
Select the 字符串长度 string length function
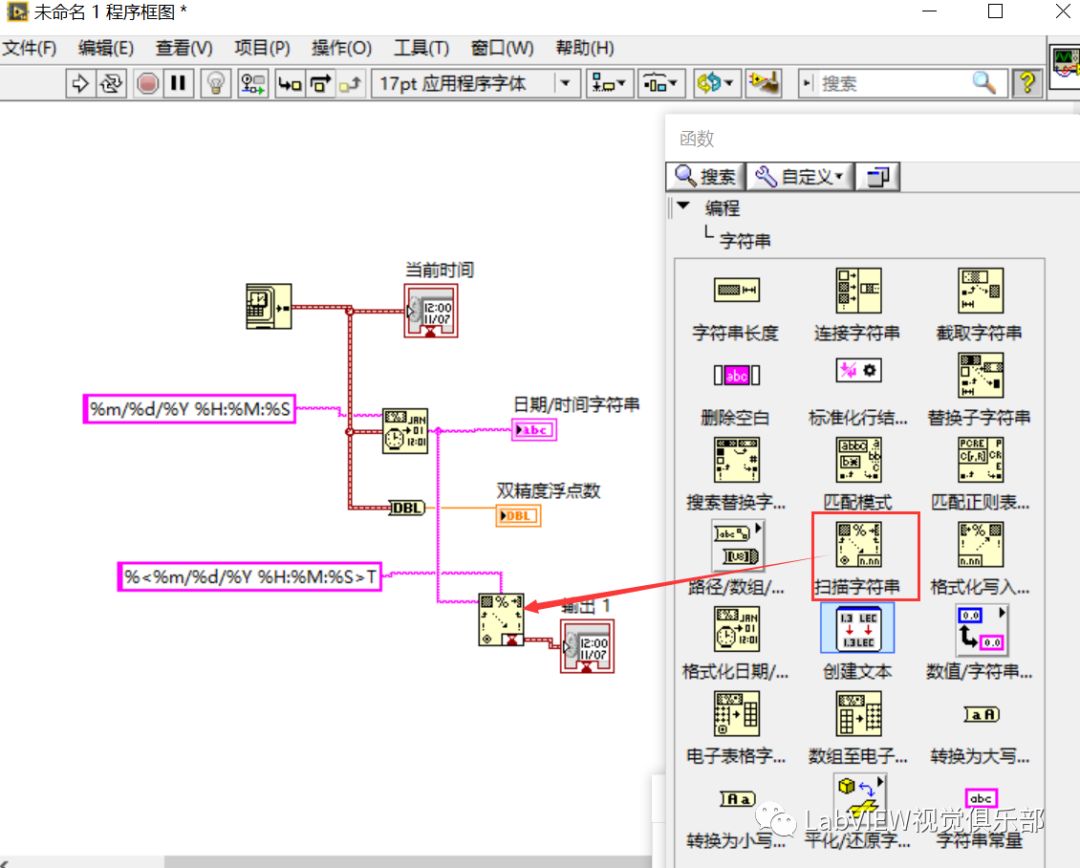[x=734, y=290]
